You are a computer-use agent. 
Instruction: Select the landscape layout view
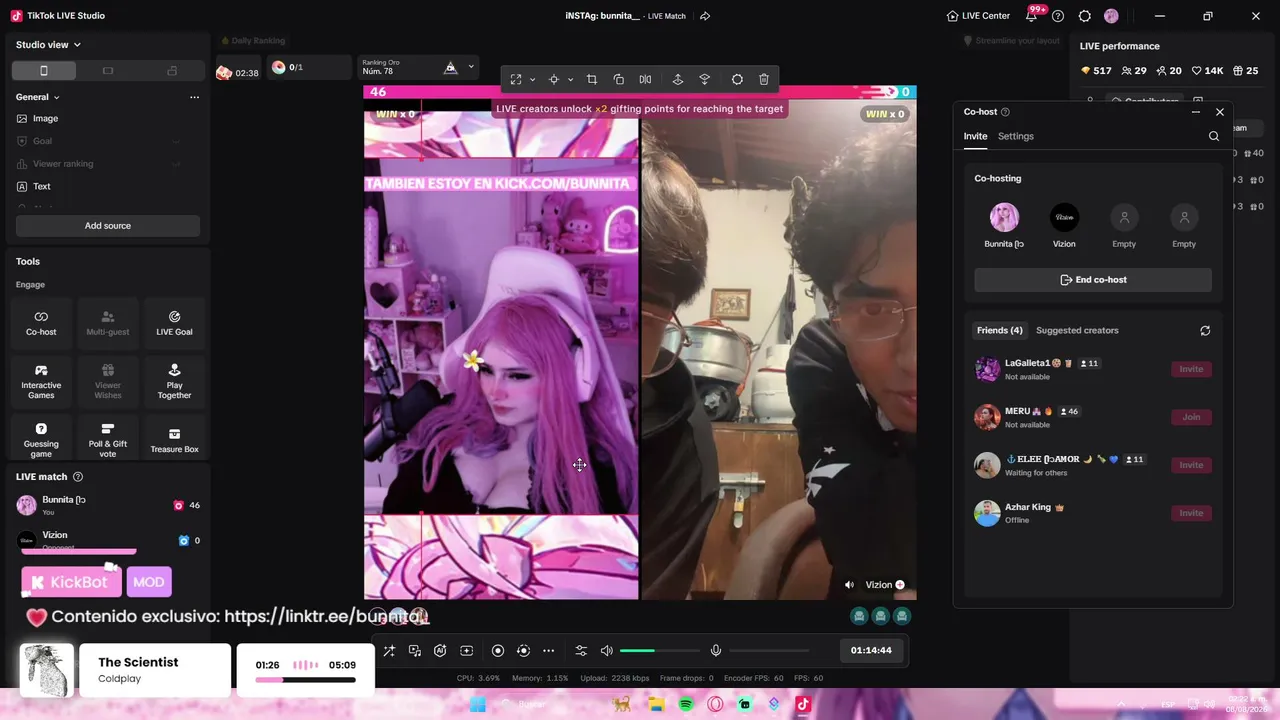pyautogui.click(x=108, y=70)
